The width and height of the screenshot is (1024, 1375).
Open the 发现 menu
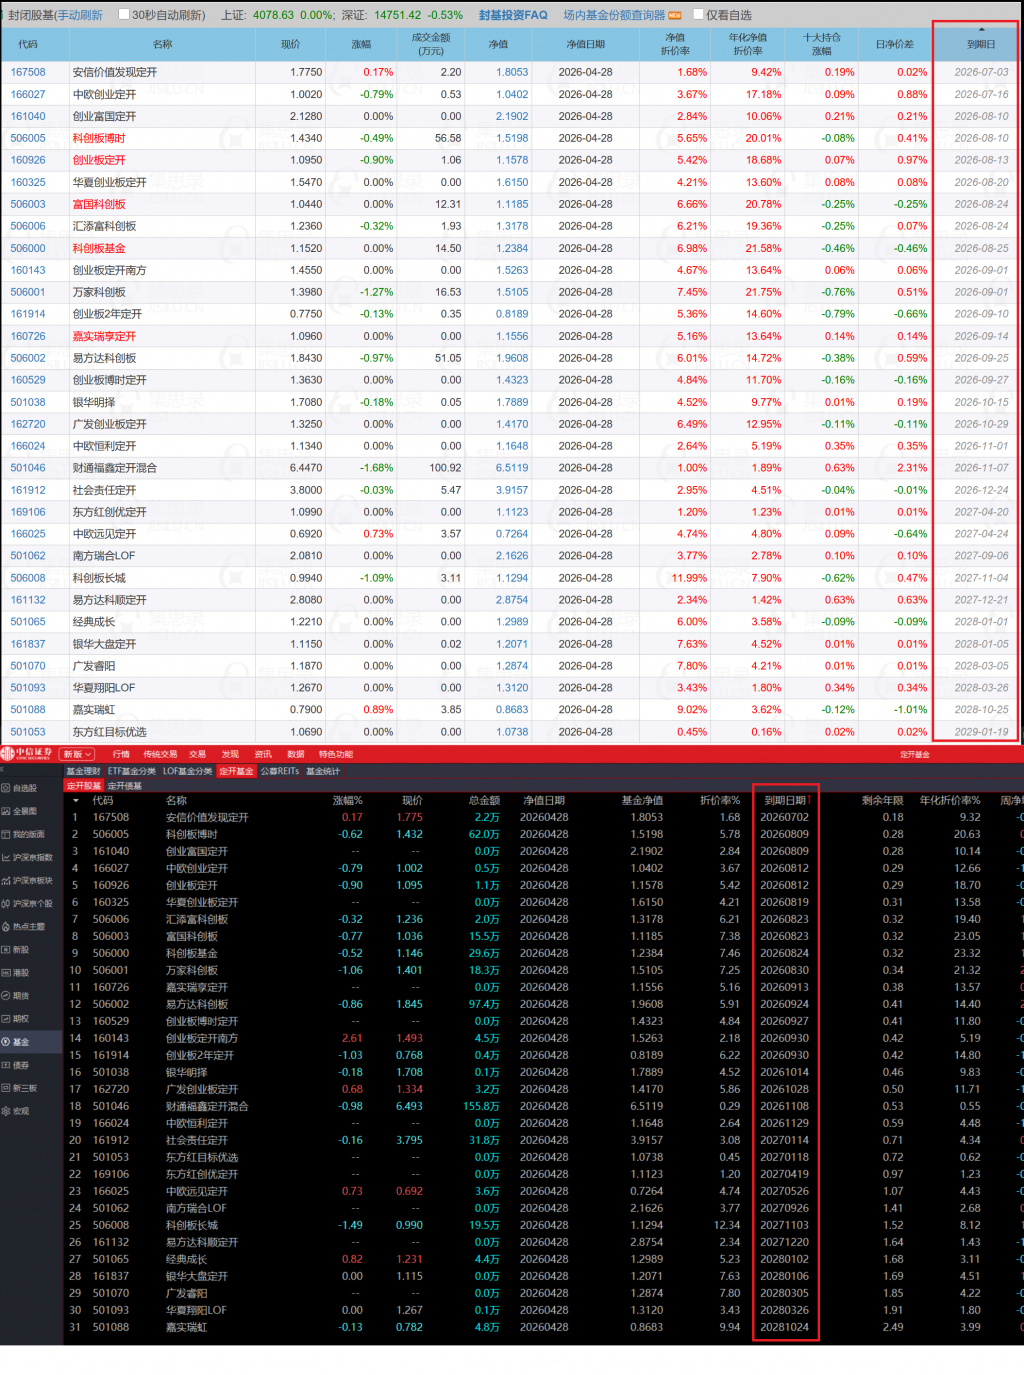230,754
